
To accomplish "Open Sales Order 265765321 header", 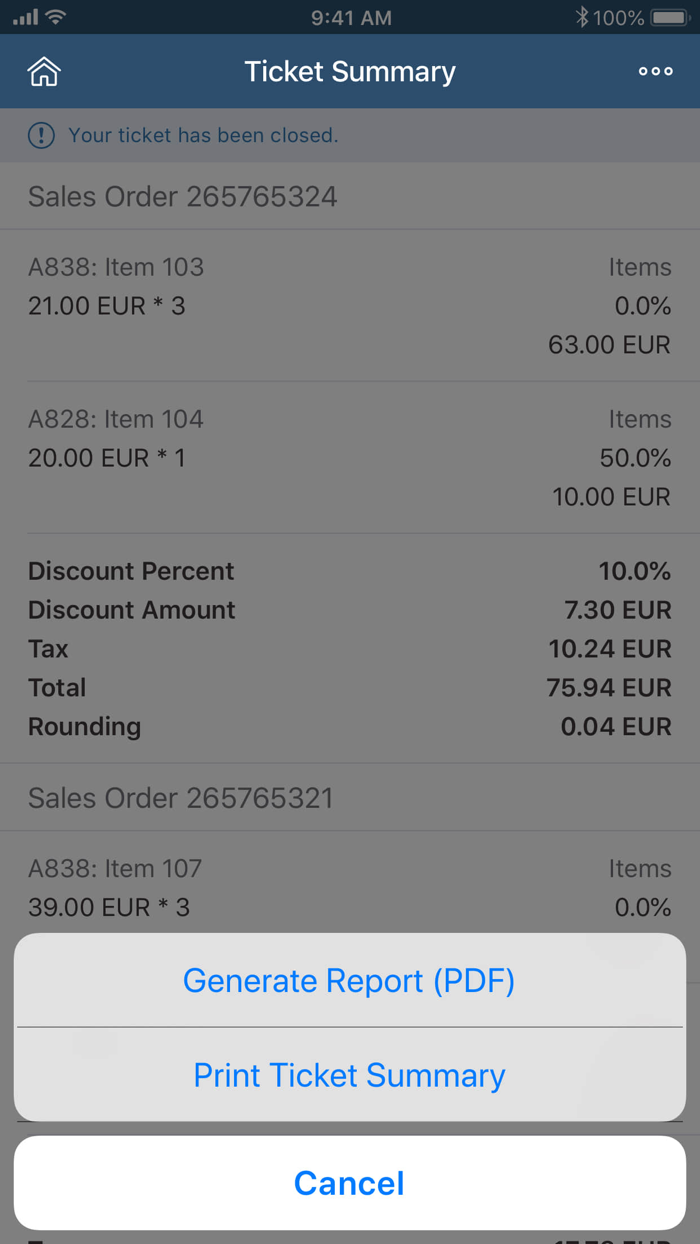I will [x=349, y=797].
